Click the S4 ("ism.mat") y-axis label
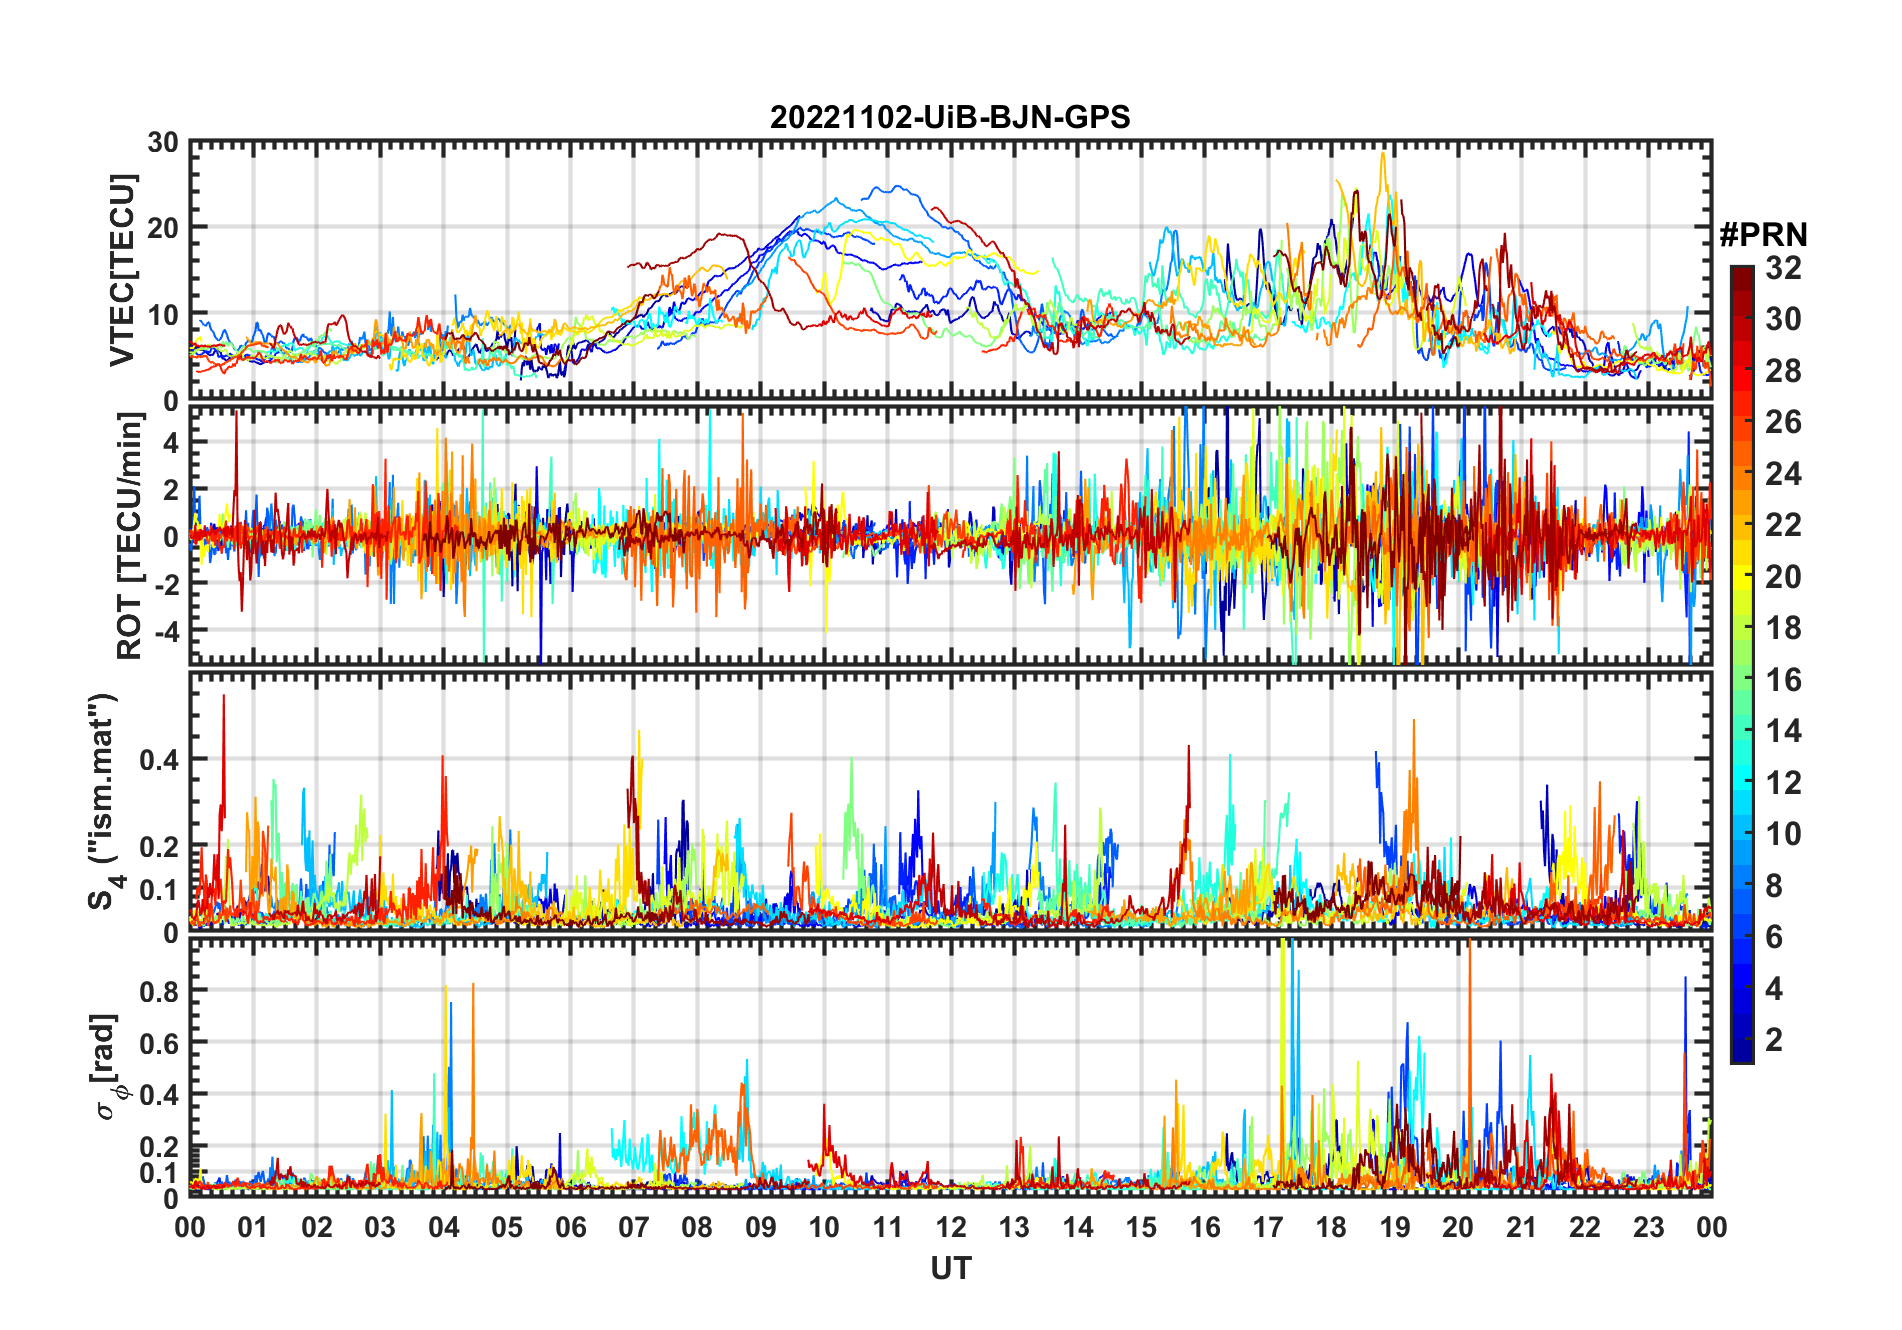1902x1330 pixels. (x=103, y=802)
